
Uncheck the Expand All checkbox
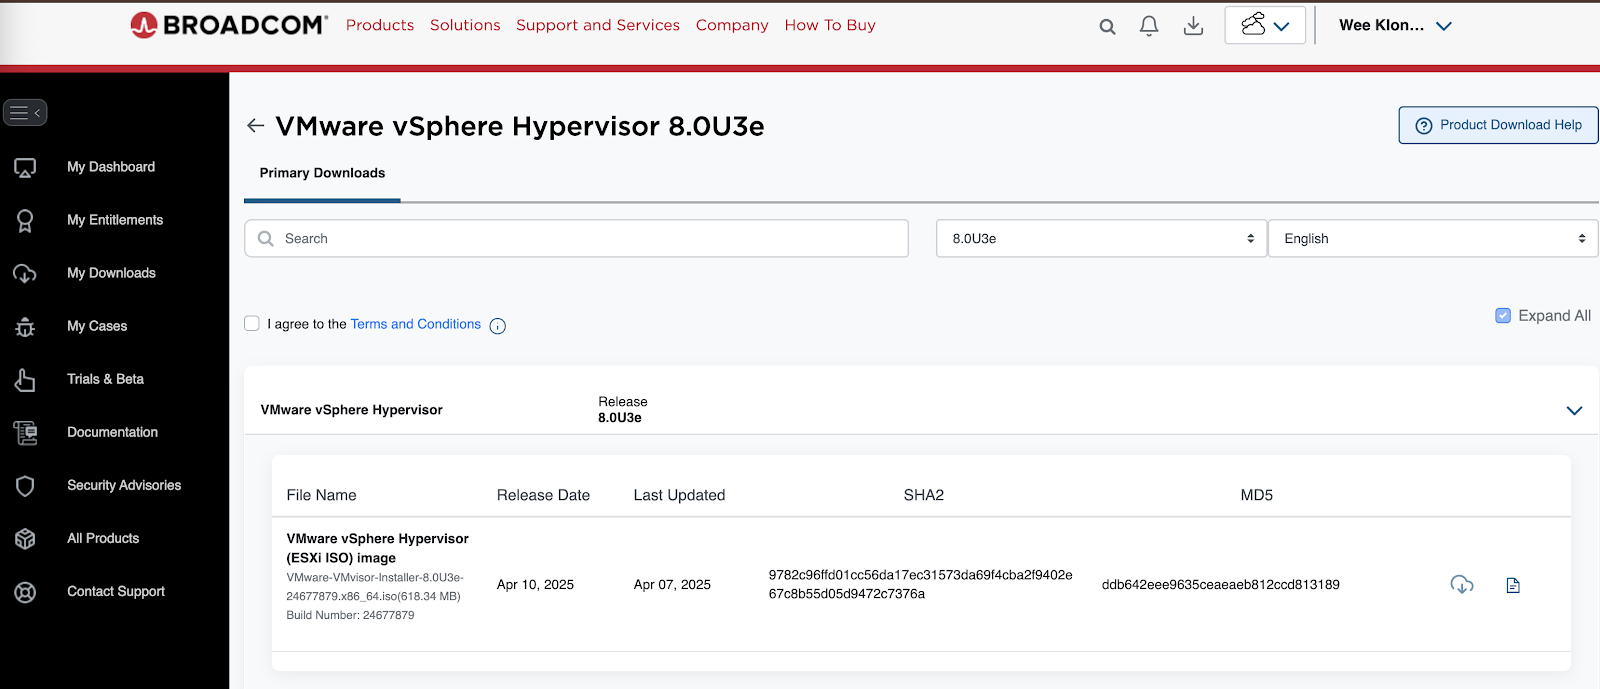click(x=1503, y=316)
